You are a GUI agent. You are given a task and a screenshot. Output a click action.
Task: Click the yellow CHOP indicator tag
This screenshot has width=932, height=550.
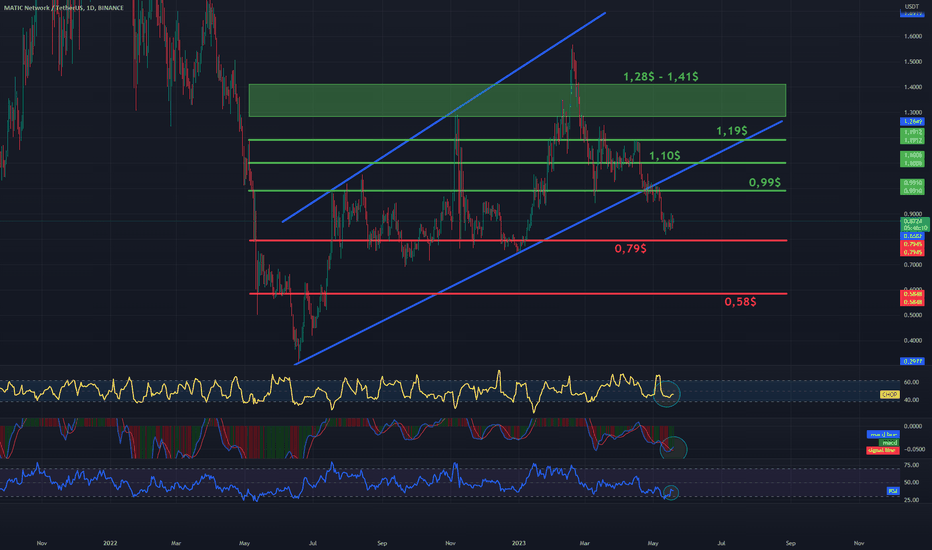890,394
